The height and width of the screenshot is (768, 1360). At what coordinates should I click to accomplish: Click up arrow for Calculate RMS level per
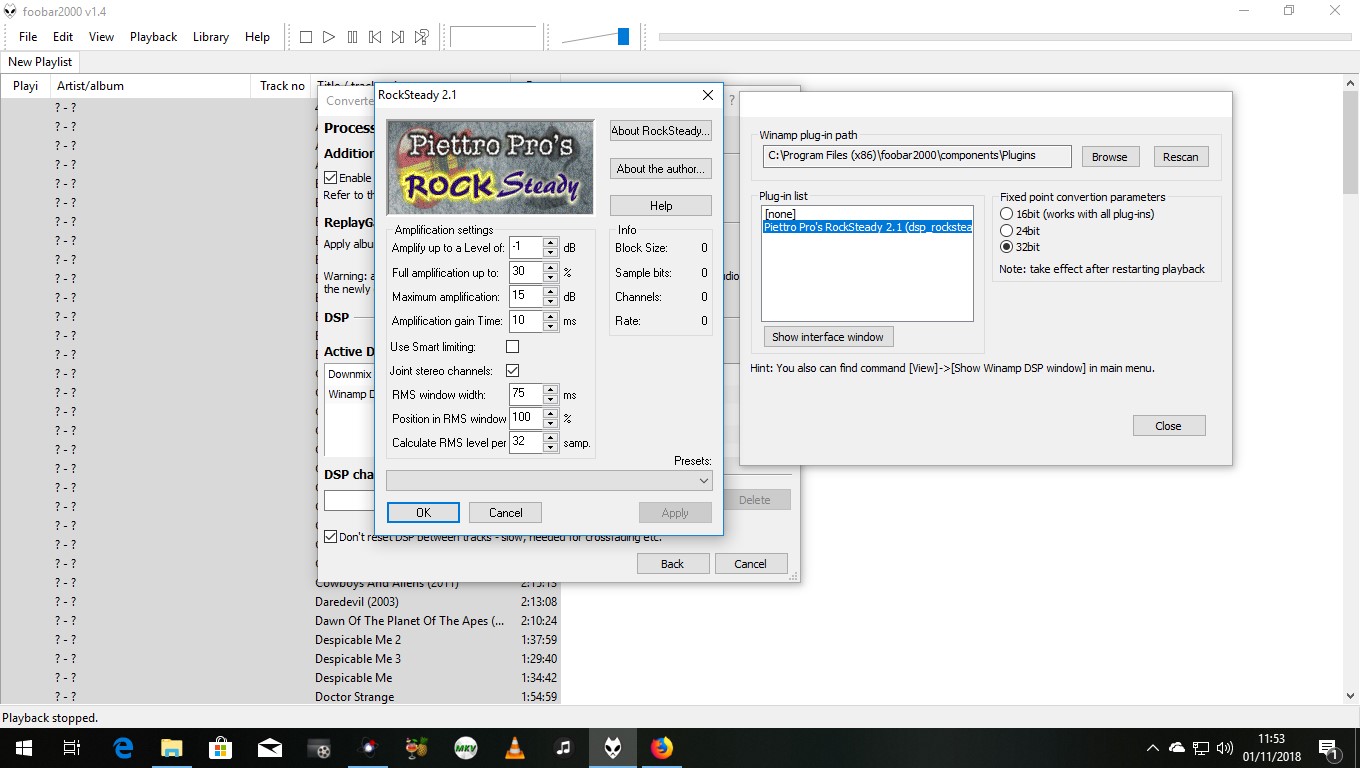(550, 438)
